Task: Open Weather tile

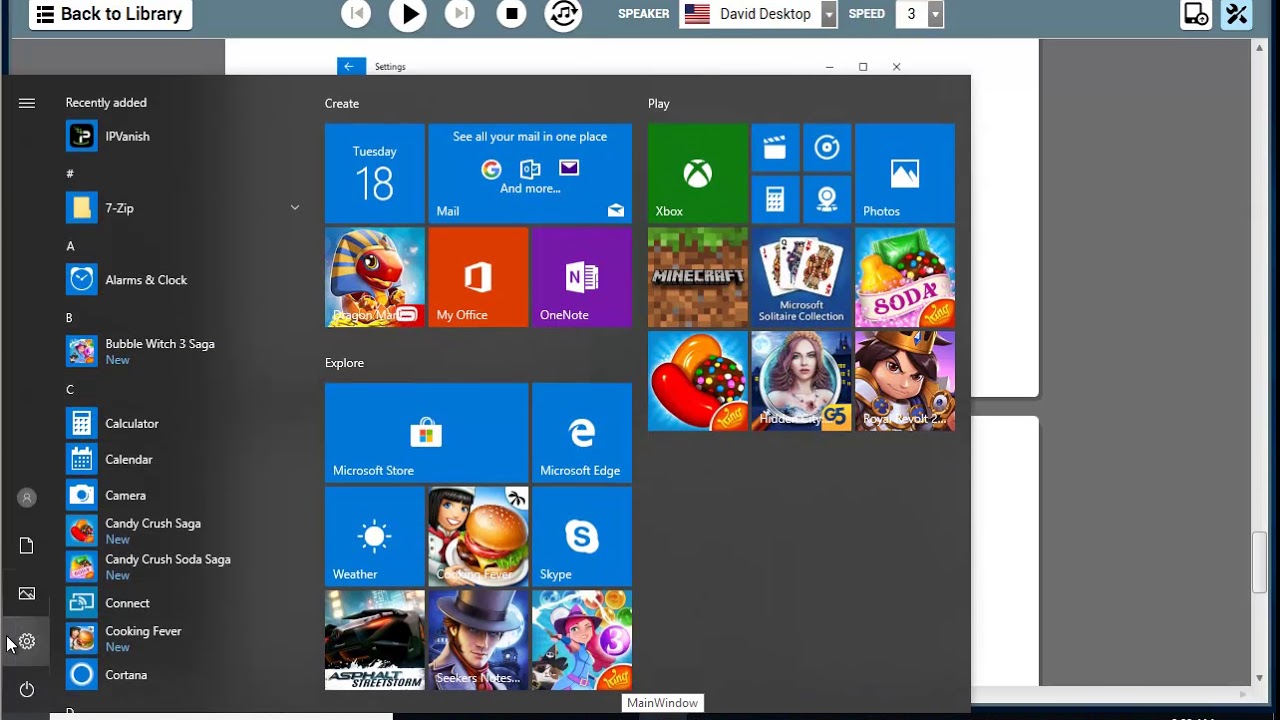Action: pyautogui.click(x=375, y=536)
